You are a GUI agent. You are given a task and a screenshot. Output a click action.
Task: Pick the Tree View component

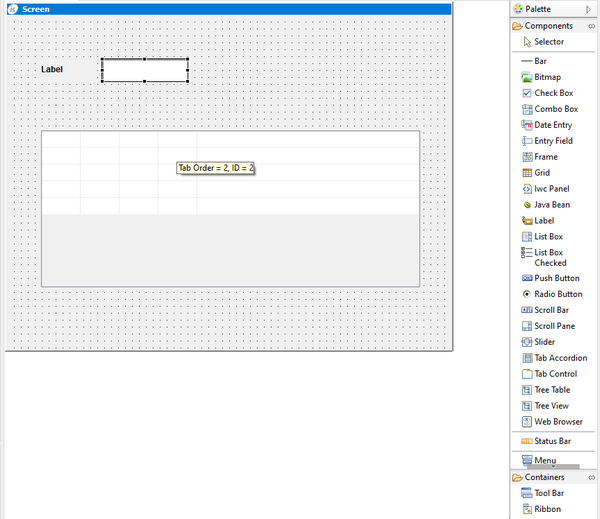point(545,406)
